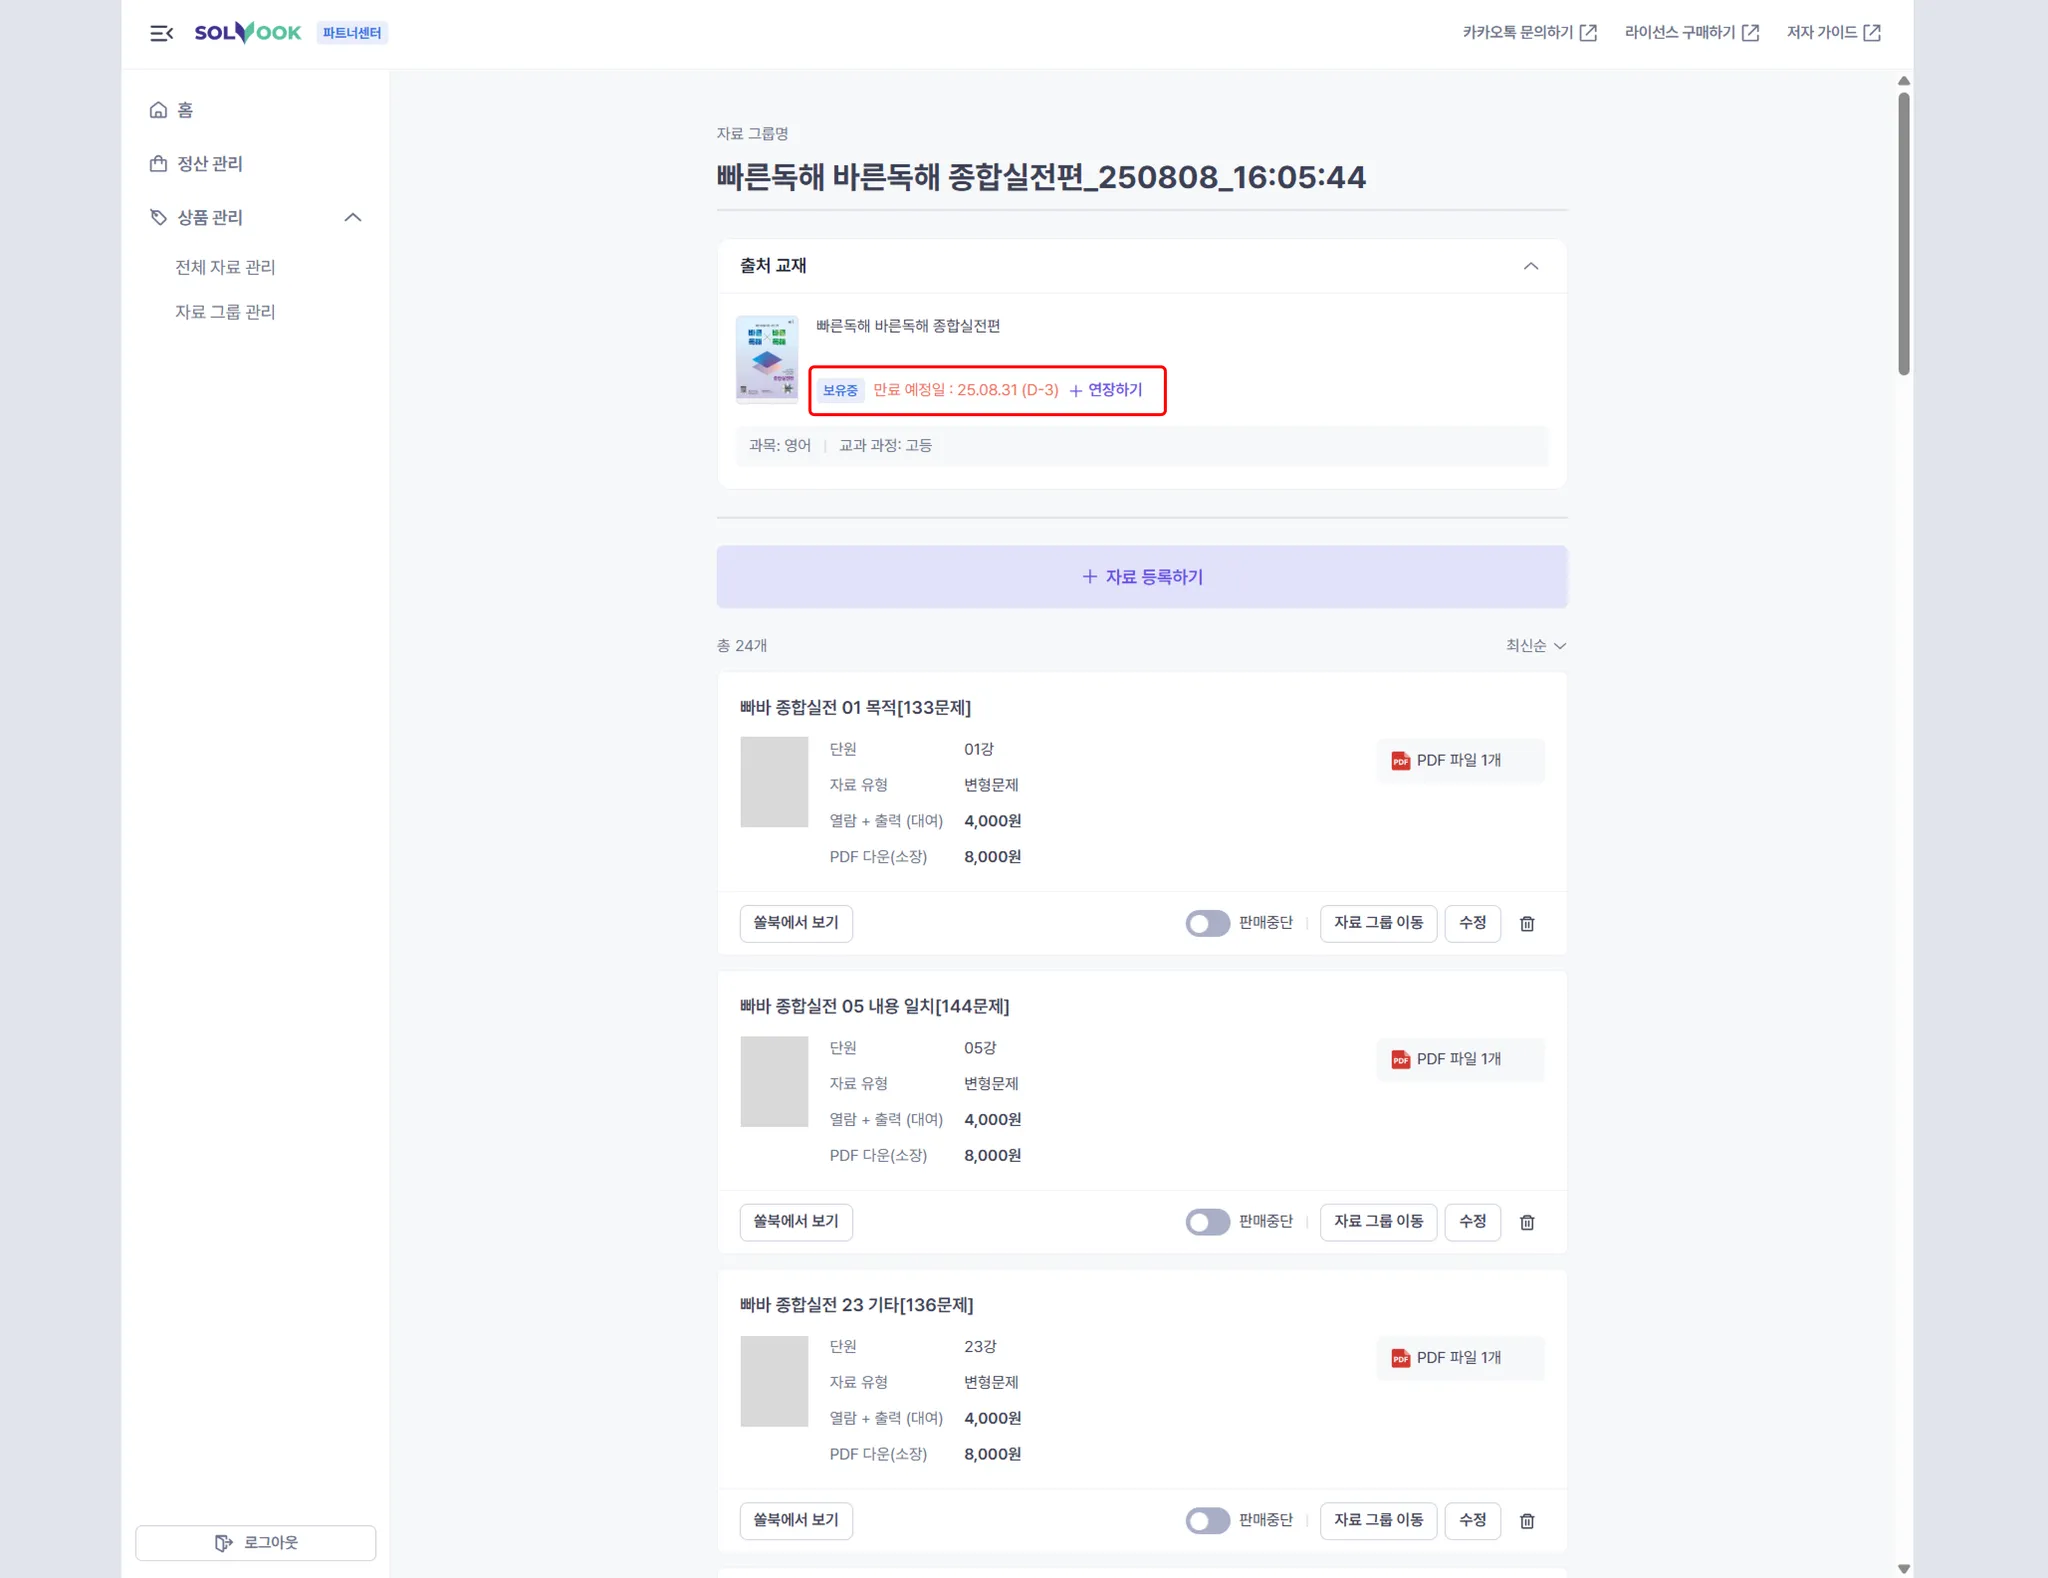This screenshot has width=2048, height=1578.
Task: Click 수정 for 05 내용 일치 item
Action: coord(1472,1222)
